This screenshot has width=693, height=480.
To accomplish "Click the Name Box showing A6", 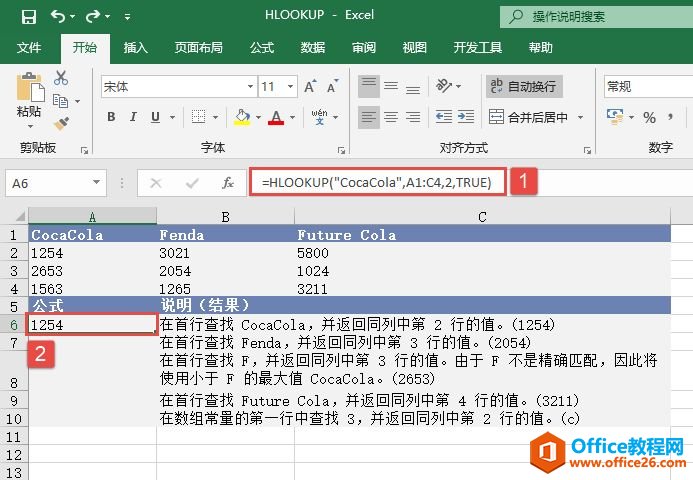I will tap(56, 183).
